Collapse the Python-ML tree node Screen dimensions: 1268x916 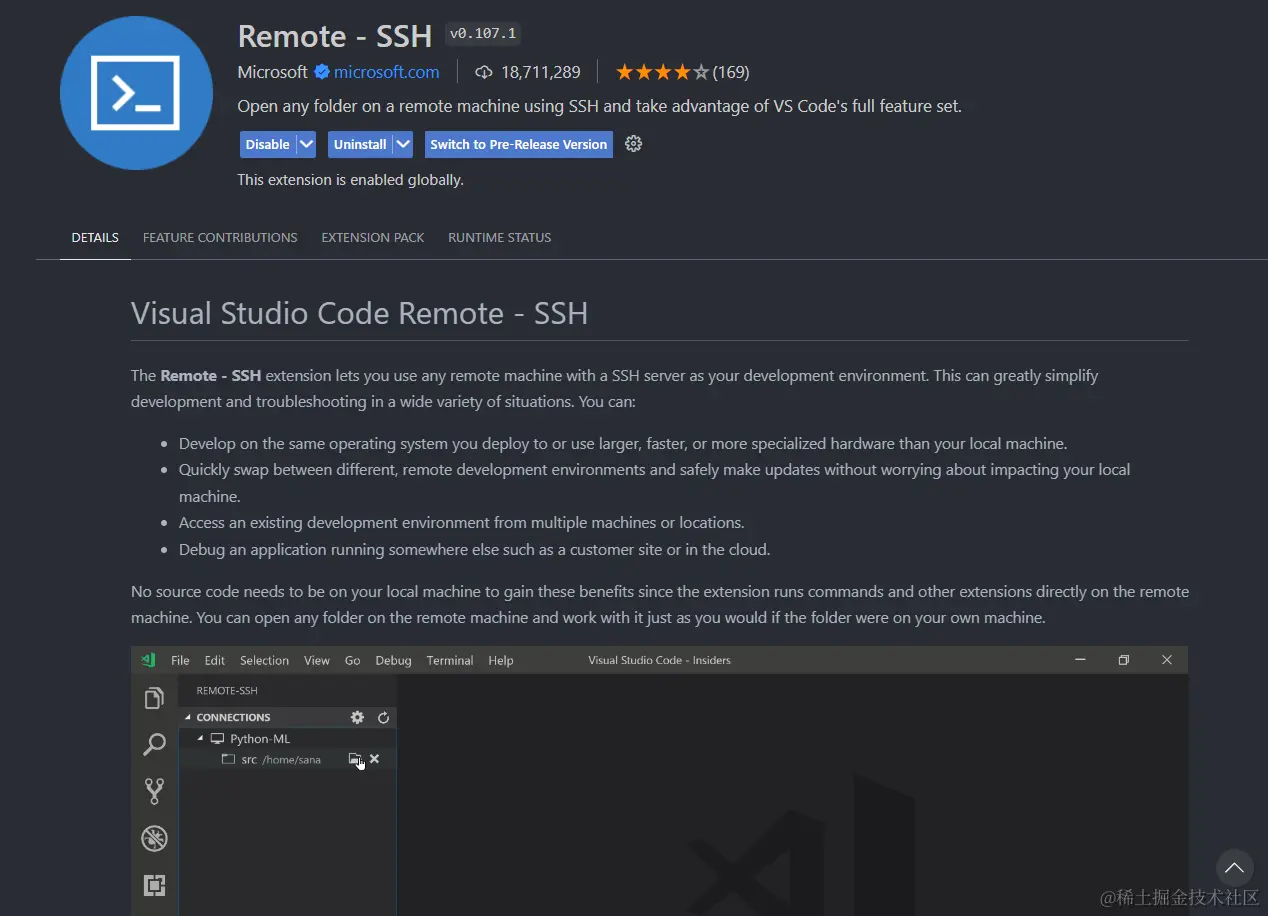pos(200,739)
